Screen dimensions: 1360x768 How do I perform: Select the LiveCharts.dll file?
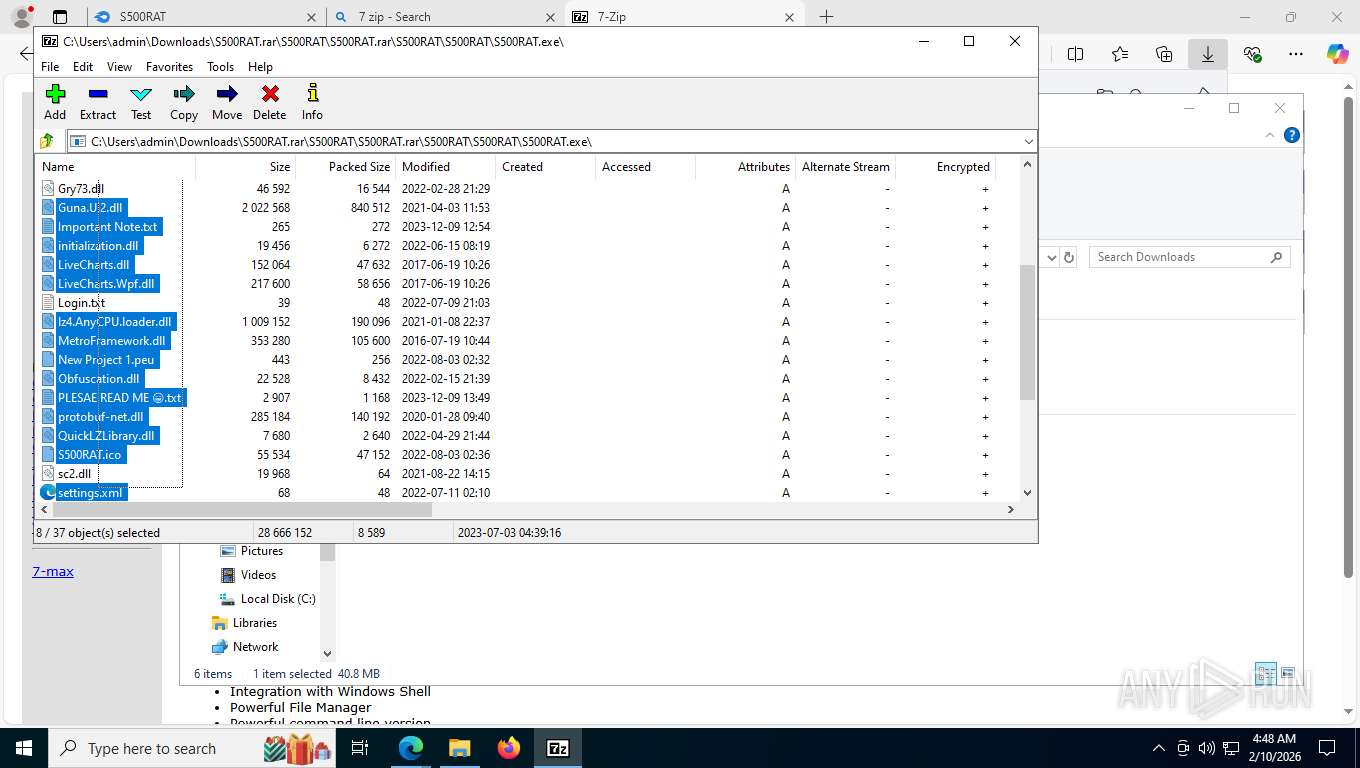(93, 265)
